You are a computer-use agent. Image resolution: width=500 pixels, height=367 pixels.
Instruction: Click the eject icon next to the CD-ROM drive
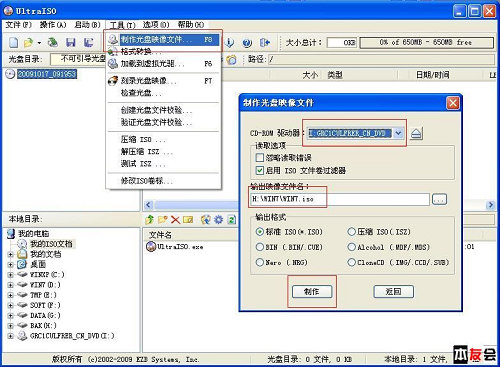click(416, 134)
